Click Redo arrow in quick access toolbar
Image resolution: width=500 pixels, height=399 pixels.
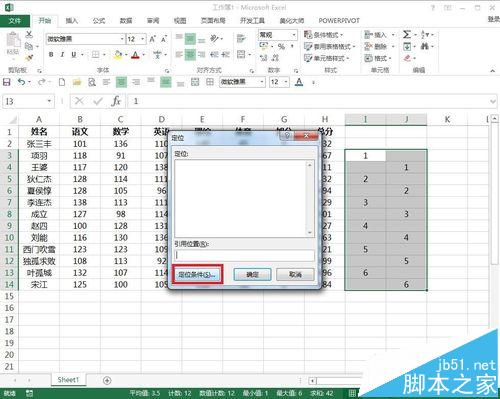click(x=42, y=82)
